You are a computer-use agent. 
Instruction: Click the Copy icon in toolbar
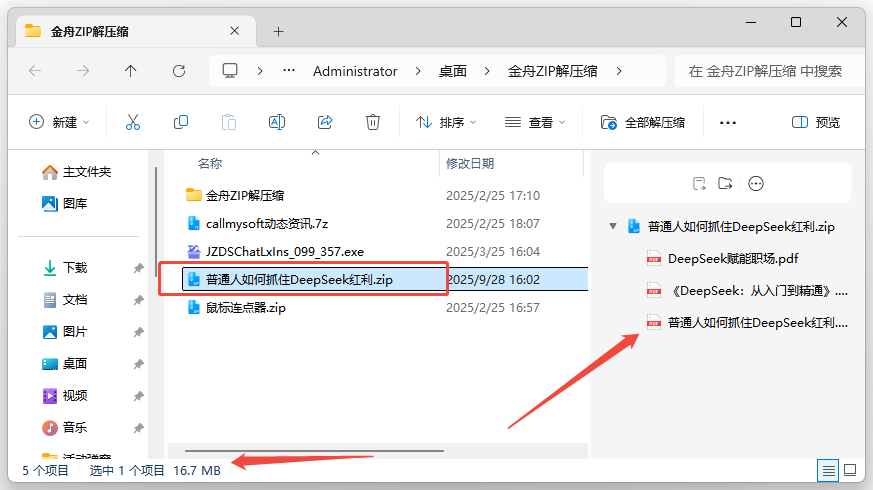pyautogui.click(x=180, y=122)
